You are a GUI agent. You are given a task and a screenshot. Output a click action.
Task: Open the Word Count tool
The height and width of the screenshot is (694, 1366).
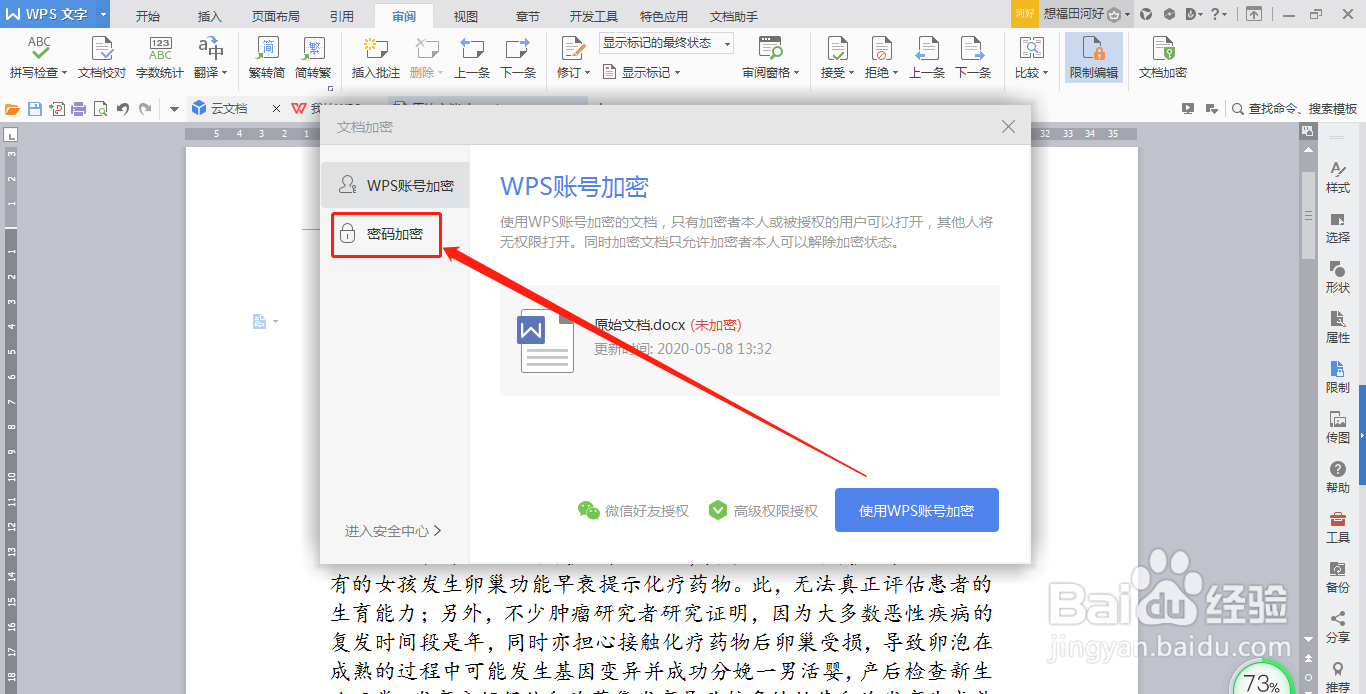(159, 57)
